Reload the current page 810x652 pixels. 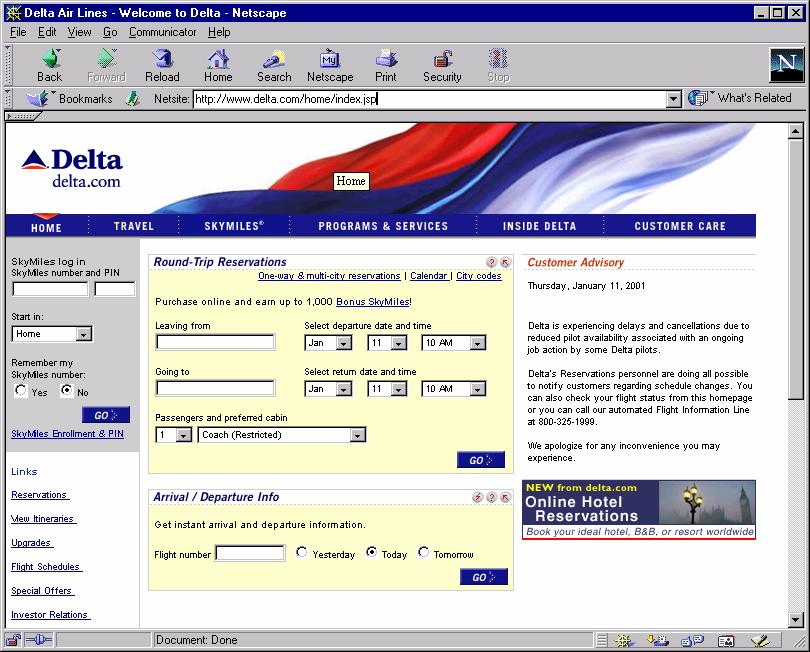tap(162, 66)
